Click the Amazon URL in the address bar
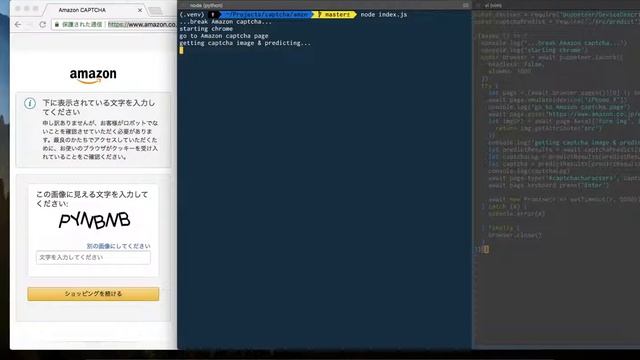Viewport: 640px width, 360px height. click(x=142, y=24)
